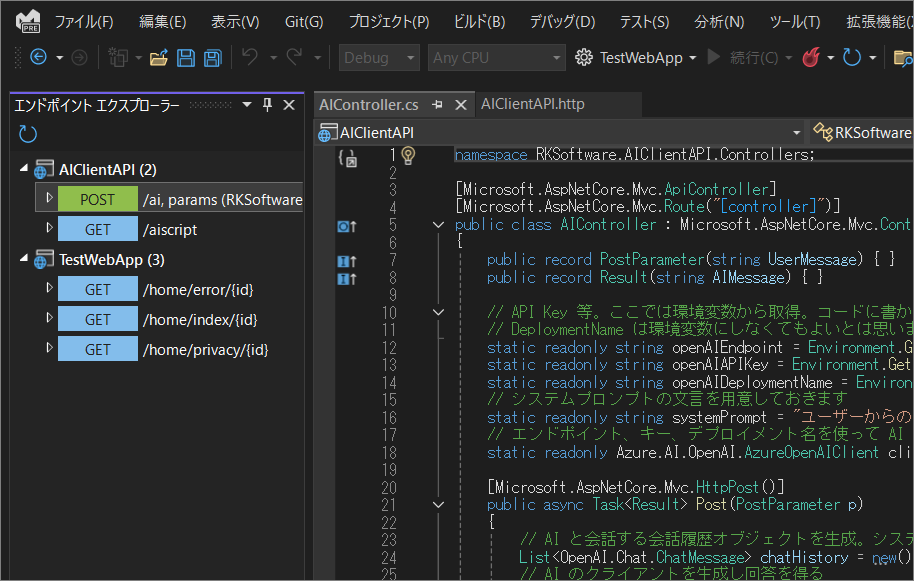
Task: Click the code structure icon beside line 1
Action: pos(348,157)
